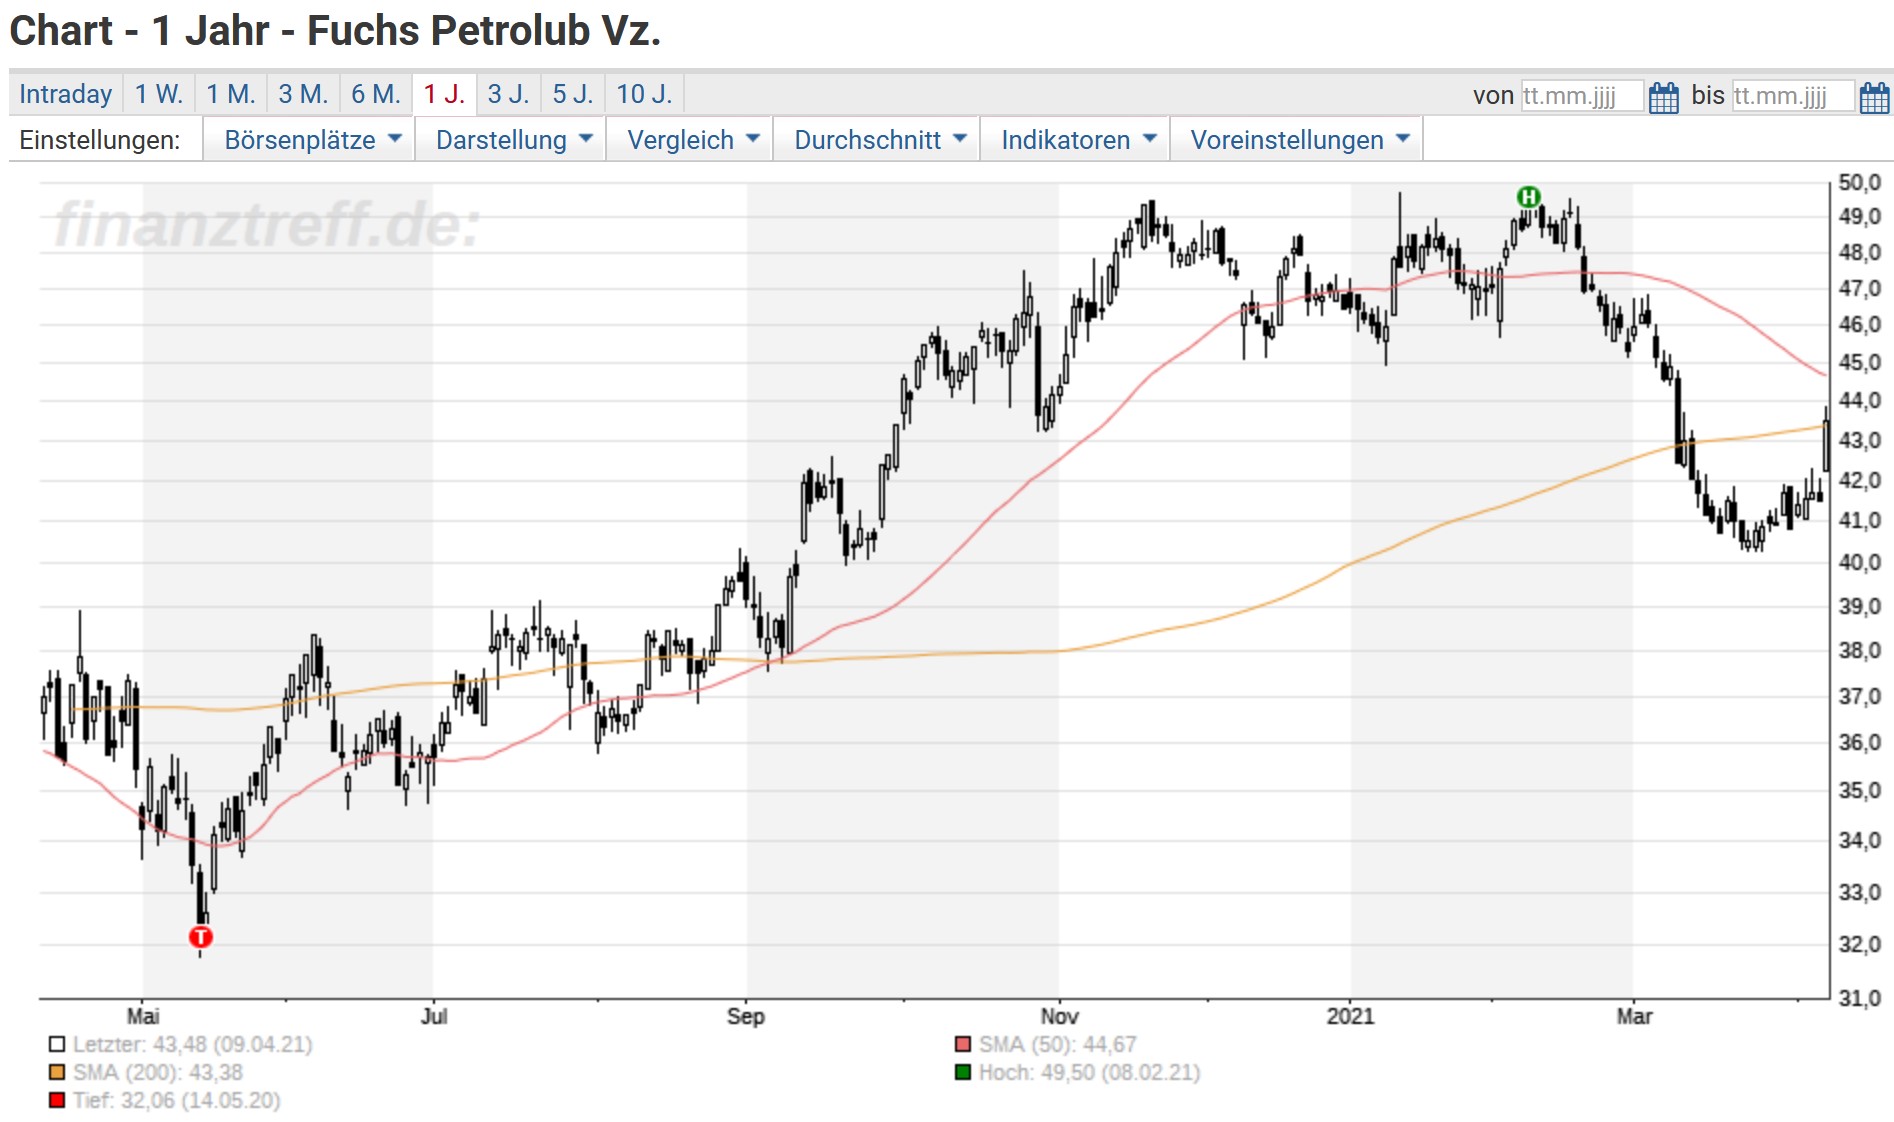The height and width of the screenshot is (1122, 1894).
Task: Focus the bis end date input field
Action: click(x=1793, y=96)
